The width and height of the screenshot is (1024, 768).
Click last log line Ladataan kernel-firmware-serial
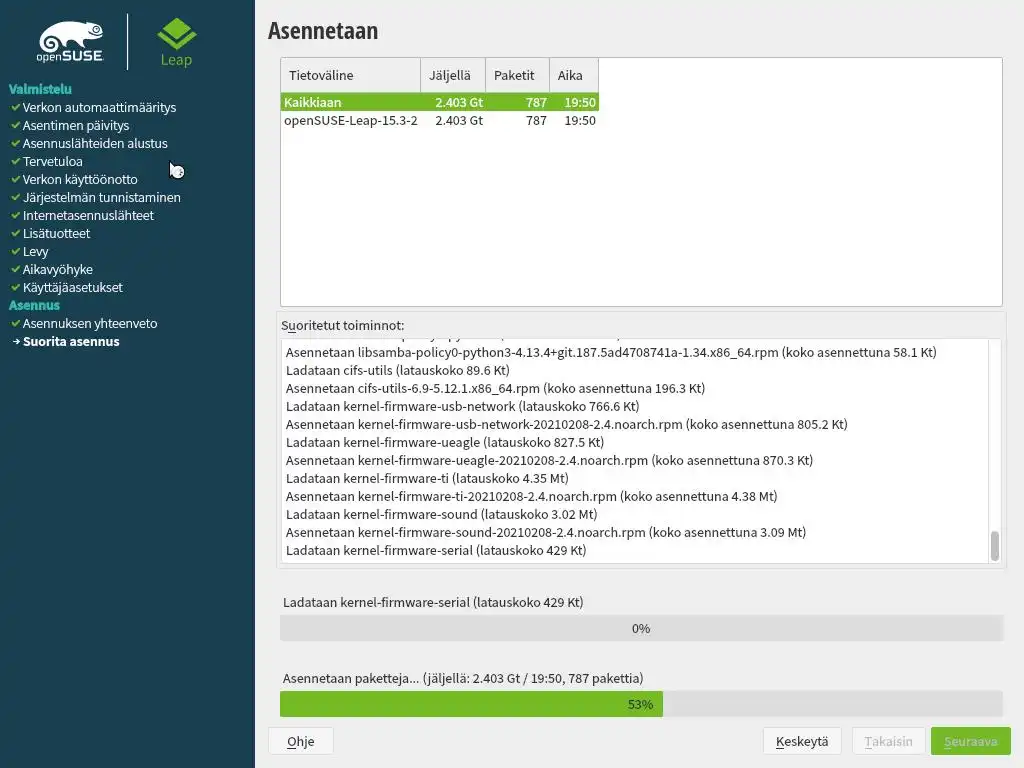point(436,550)
